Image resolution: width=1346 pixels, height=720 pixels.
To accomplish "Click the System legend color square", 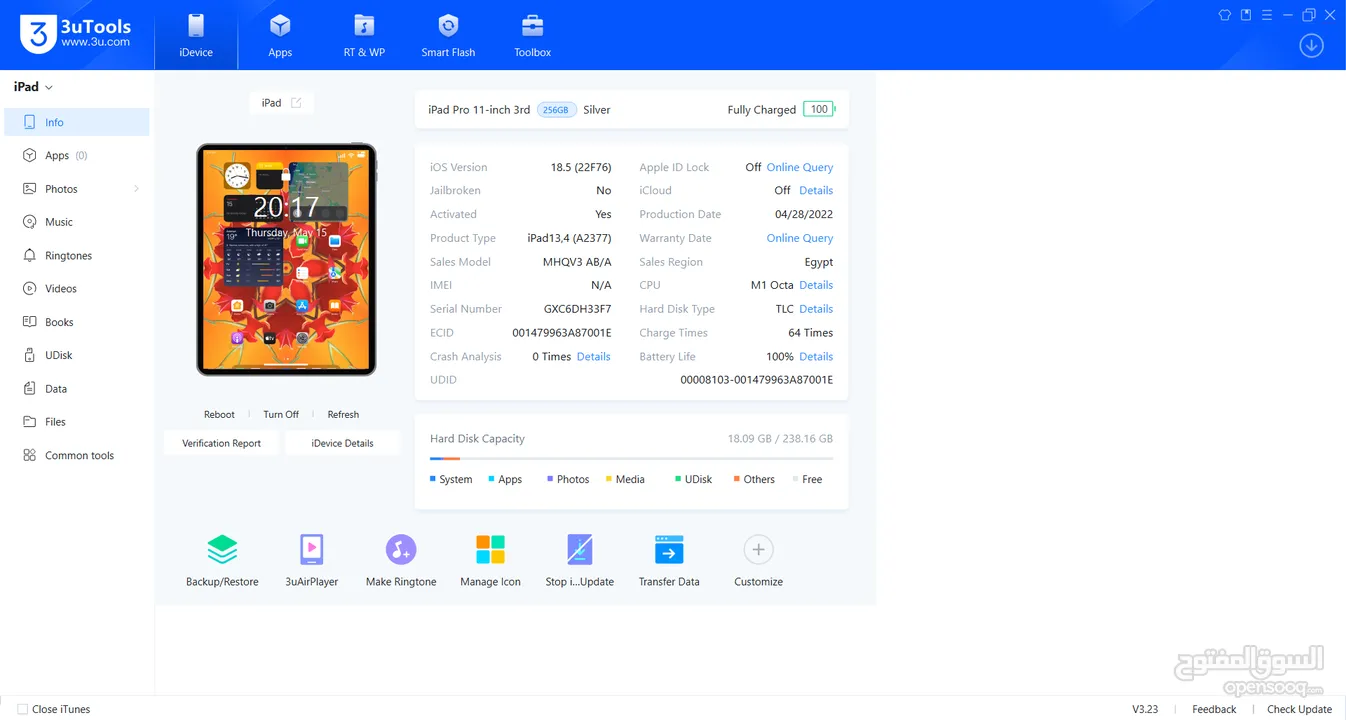I will 433,479.
